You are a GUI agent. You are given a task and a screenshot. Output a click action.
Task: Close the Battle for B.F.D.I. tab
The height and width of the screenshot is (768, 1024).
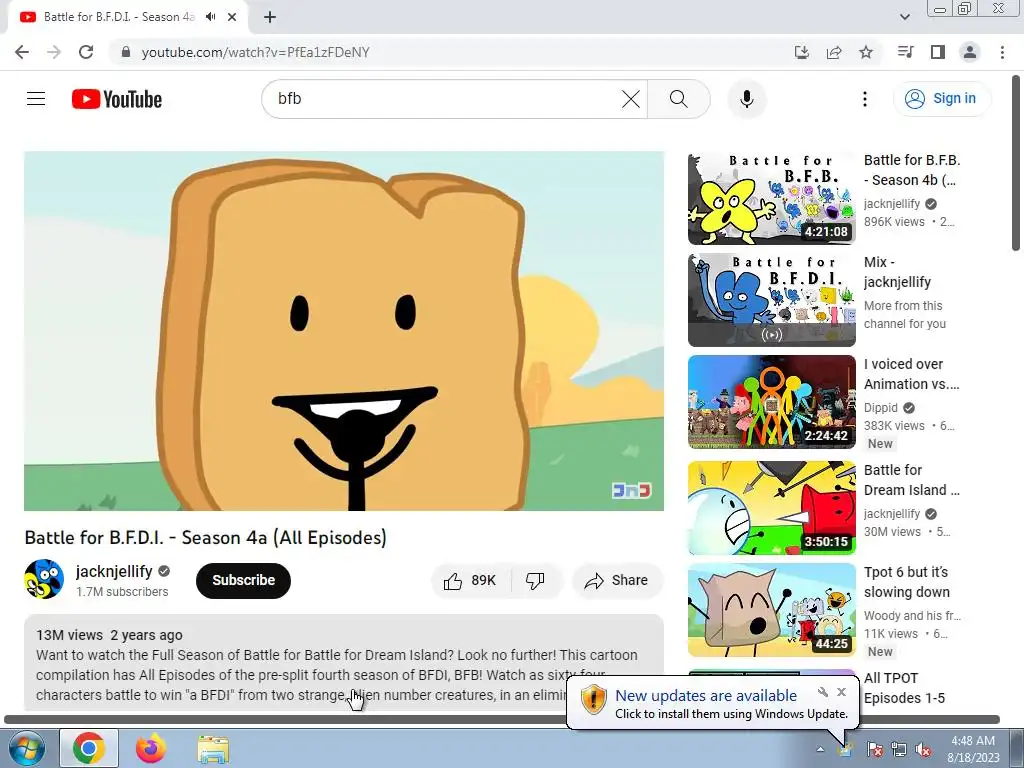(x=232, y=17)
